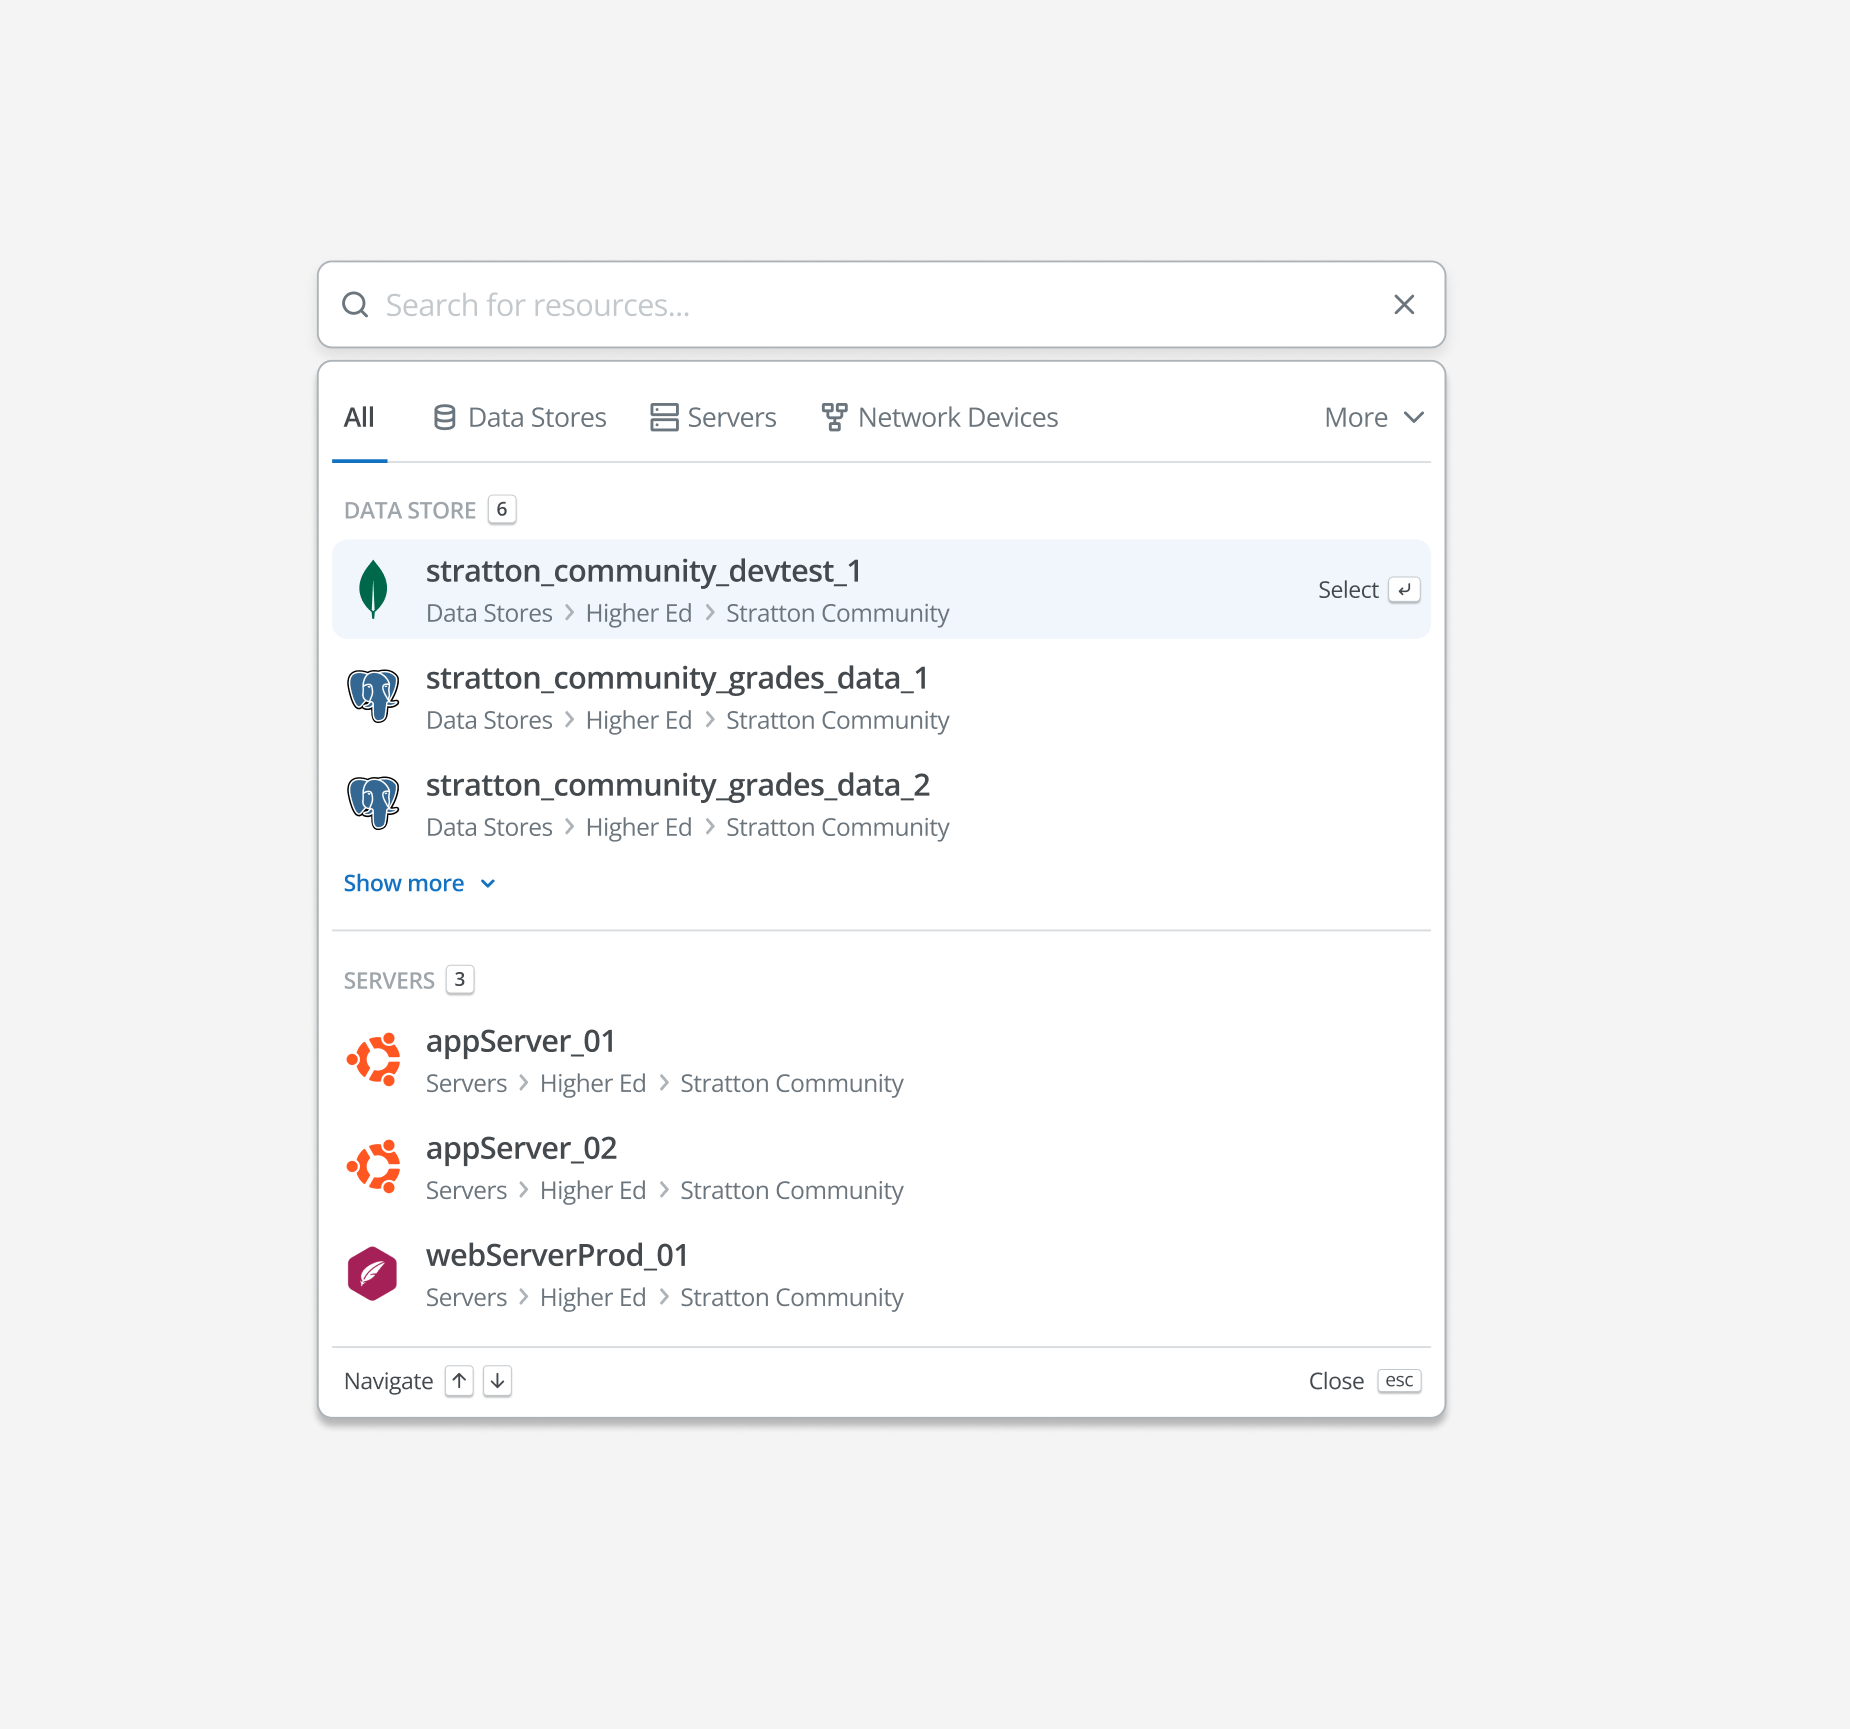Switch to the Network Devices tab

(x=958, y=417)
